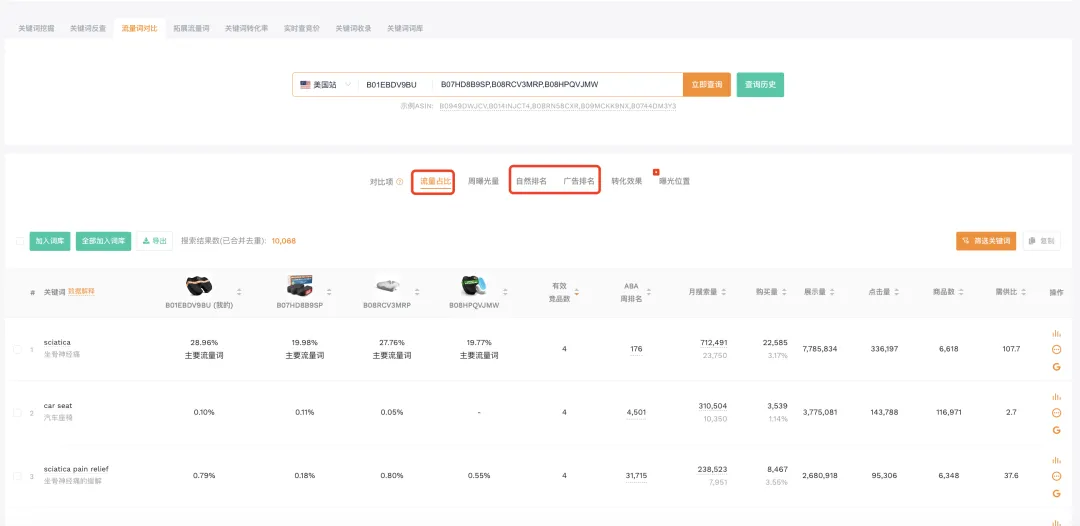Open bar chart icon in car seat row
1080x526 pixels.
coord(1056,396)
